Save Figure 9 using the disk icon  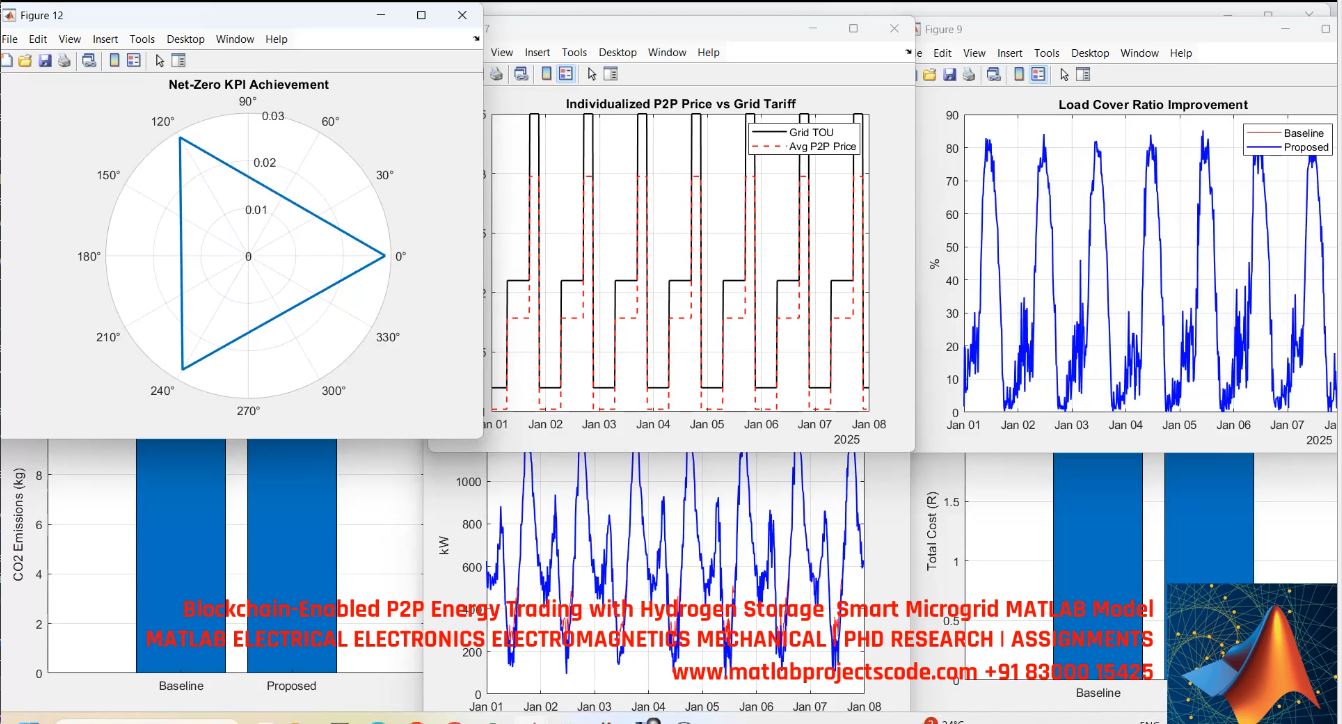(949, 74)
